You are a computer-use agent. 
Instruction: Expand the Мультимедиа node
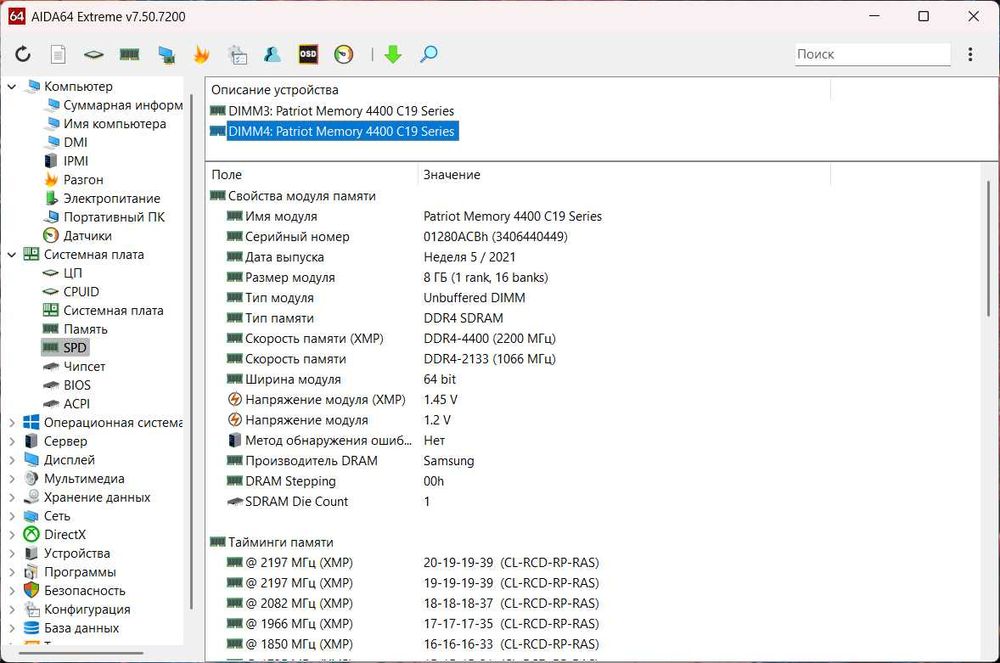pyautogui.click(x=11, y=479)
